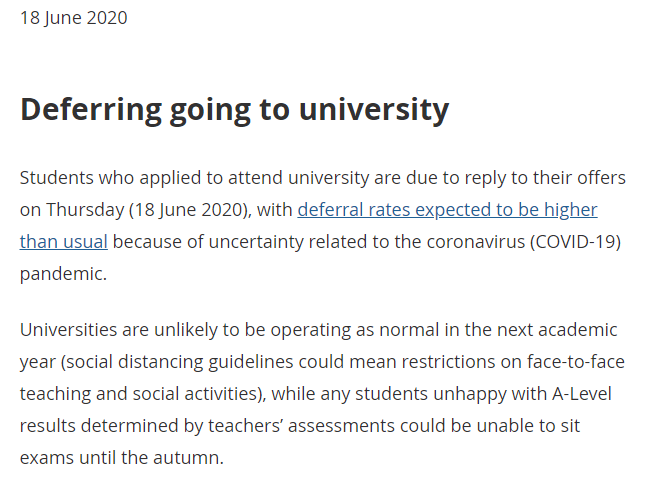Click the 'A-Level' text

[582, 394]
